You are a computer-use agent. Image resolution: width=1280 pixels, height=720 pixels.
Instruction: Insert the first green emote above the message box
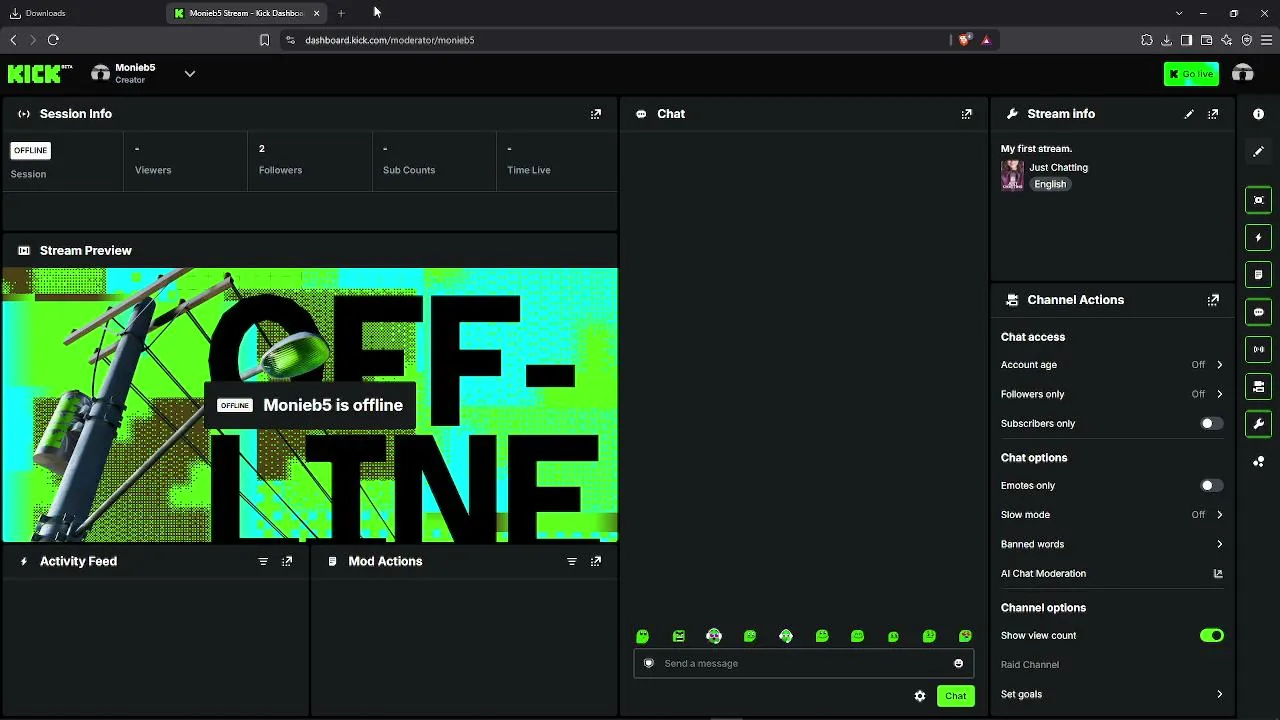pos(643,636)
